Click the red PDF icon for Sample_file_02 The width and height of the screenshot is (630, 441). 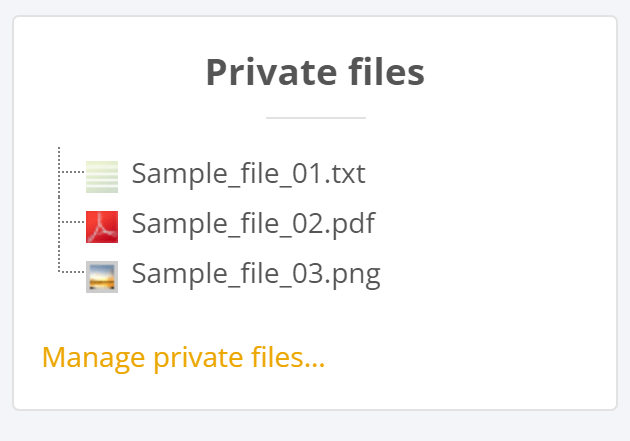102,226
